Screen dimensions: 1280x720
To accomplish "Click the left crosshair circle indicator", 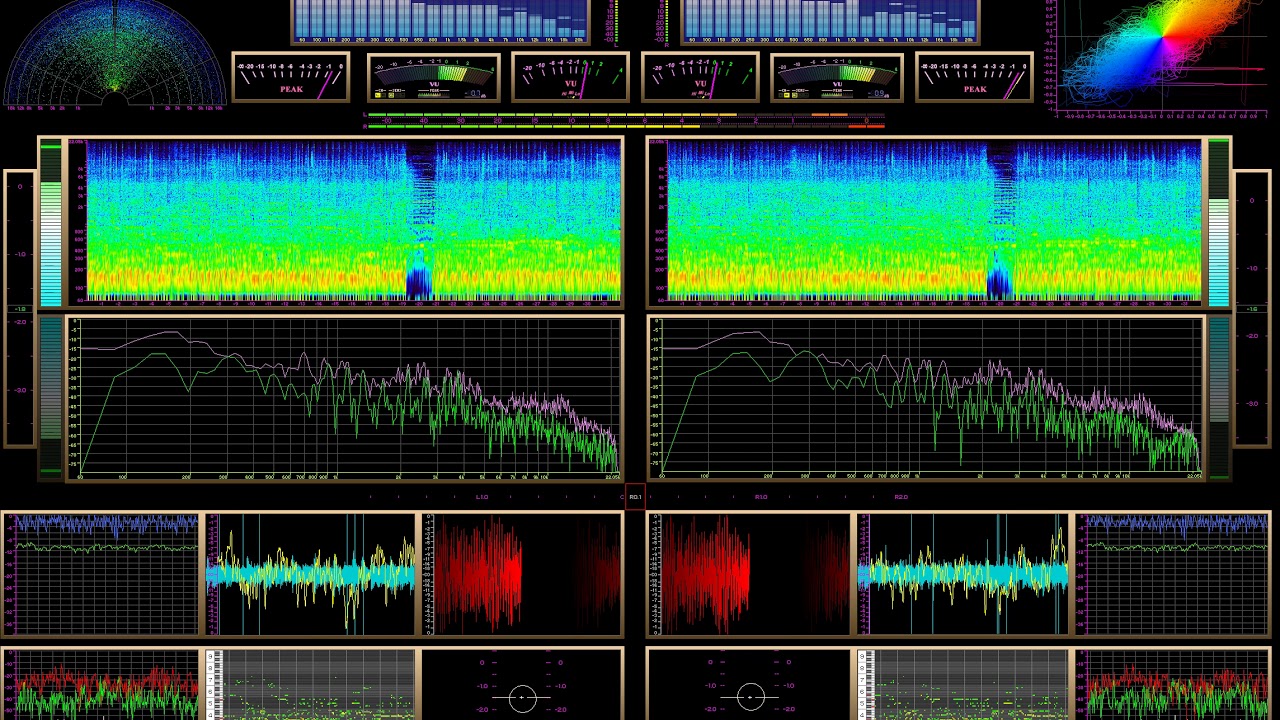I will click(x=522, y=698).
